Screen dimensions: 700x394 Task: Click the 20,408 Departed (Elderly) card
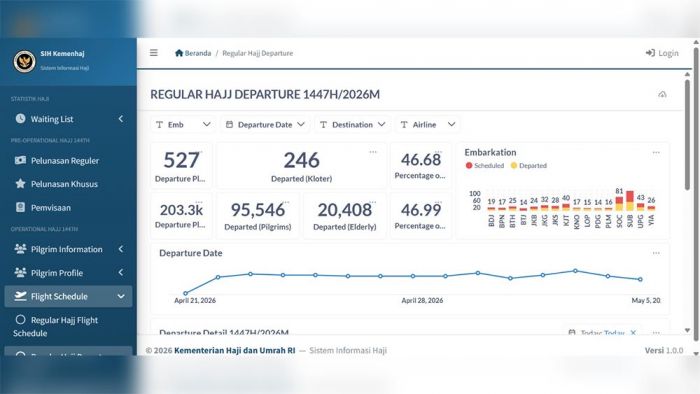(x=345, y=216)
